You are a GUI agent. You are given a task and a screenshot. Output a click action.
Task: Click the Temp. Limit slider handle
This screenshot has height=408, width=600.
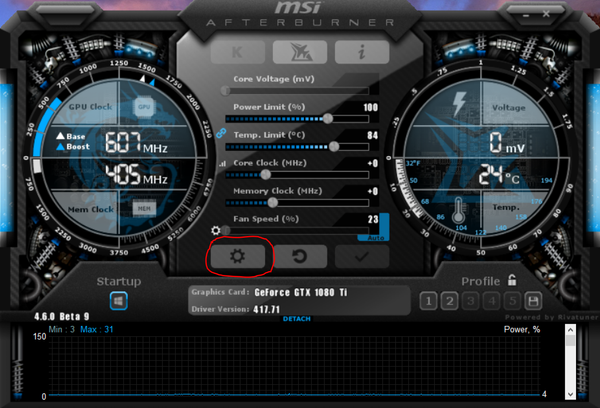pos(334,146)
